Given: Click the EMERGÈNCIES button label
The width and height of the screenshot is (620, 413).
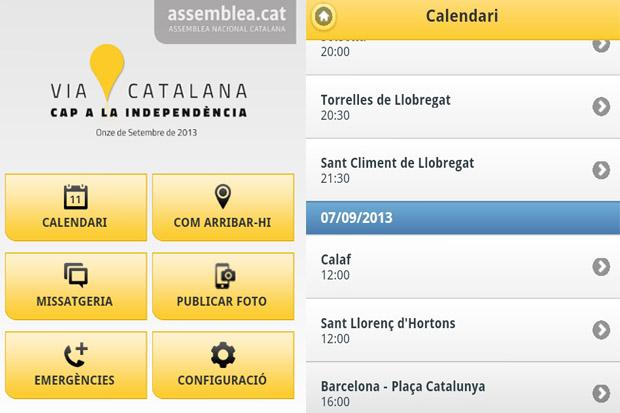Looking at the screenshot, I should [74, 380].
